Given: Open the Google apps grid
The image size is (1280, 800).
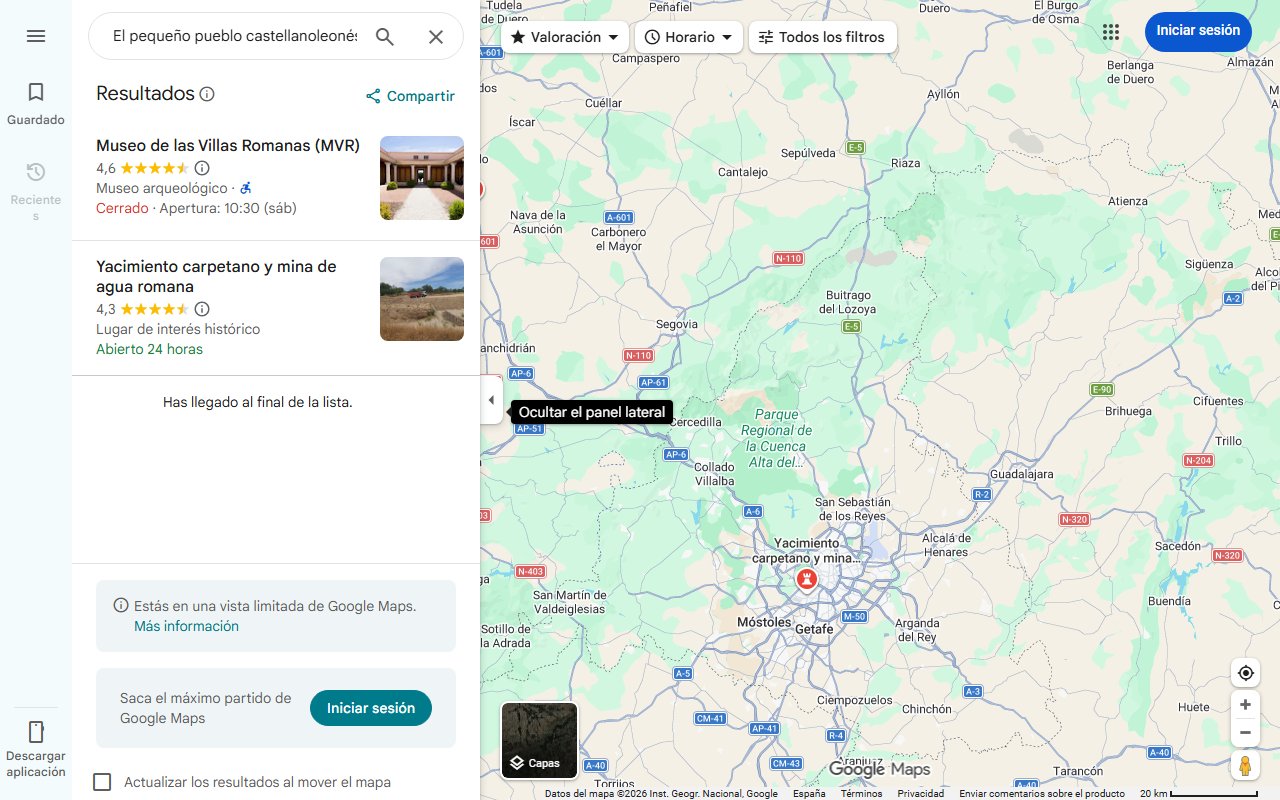Looking at the screenshot, I should coord(1110,31).
